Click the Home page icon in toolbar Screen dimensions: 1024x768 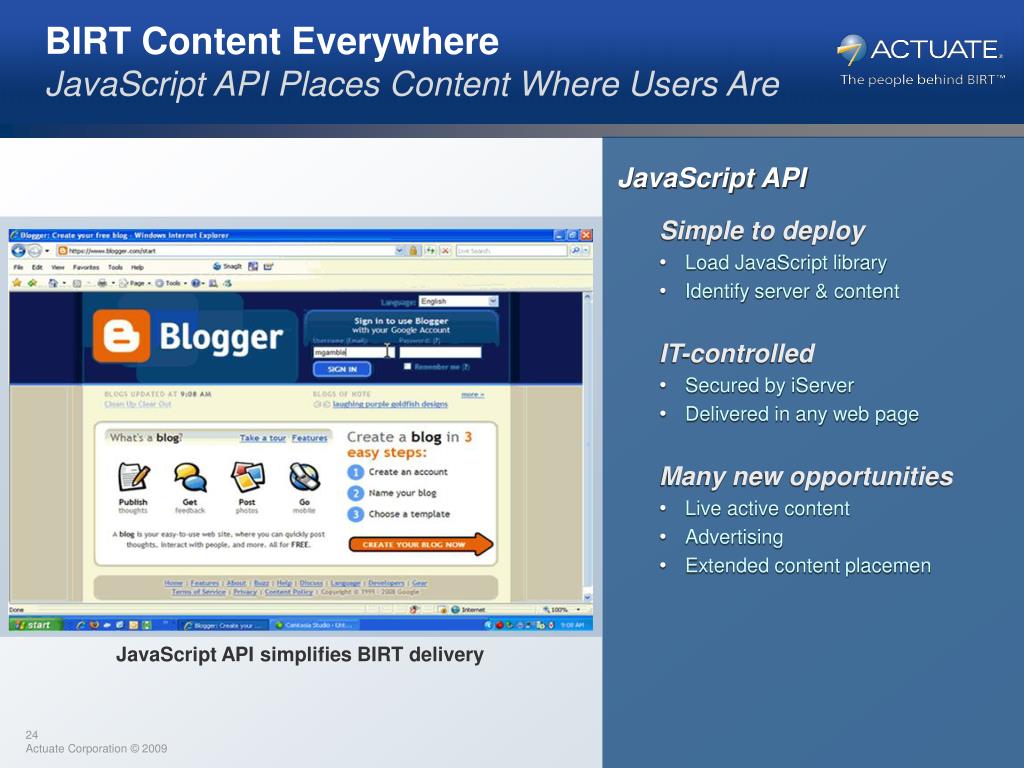pyautogui.click(x=54, y=283)
